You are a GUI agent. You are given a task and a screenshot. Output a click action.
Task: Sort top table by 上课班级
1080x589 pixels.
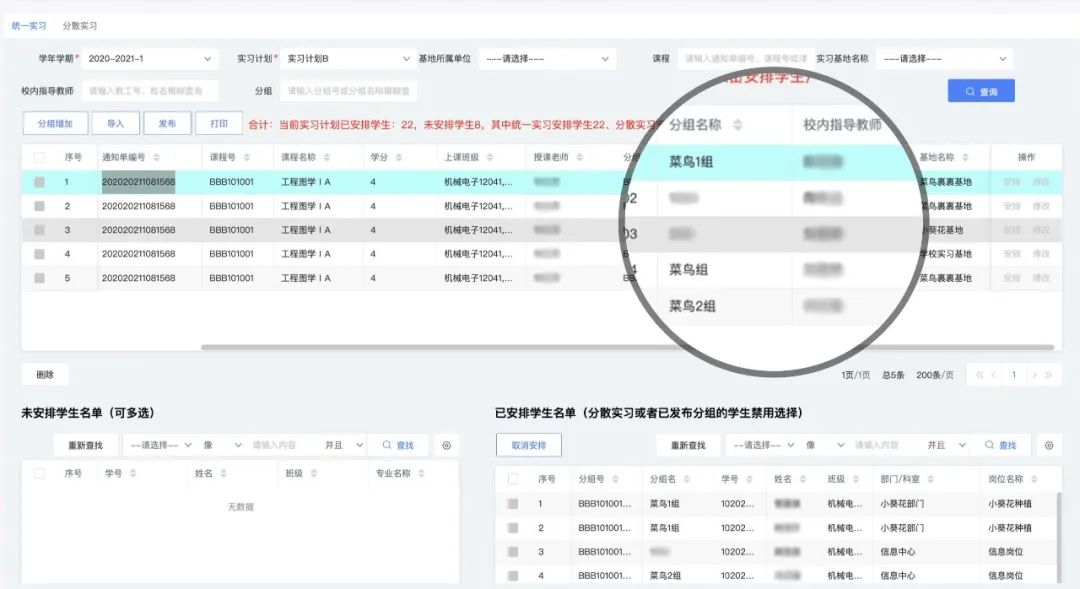pos(490,158)
